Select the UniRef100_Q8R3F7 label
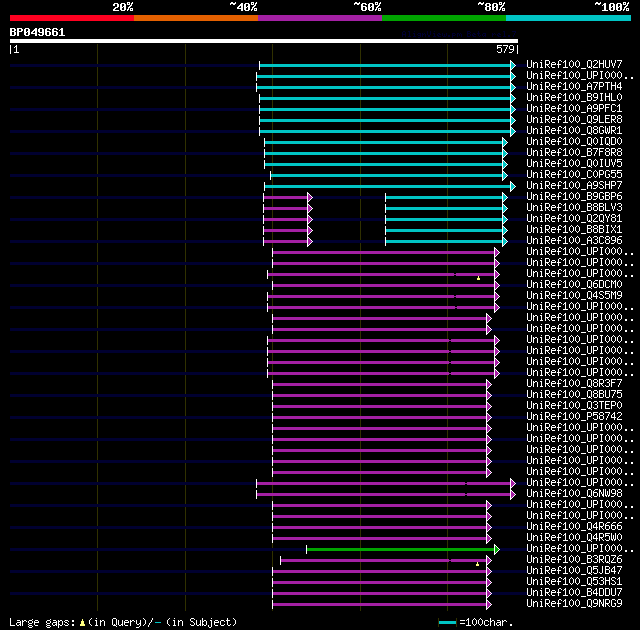640x630 pixels. coord(574,384)
